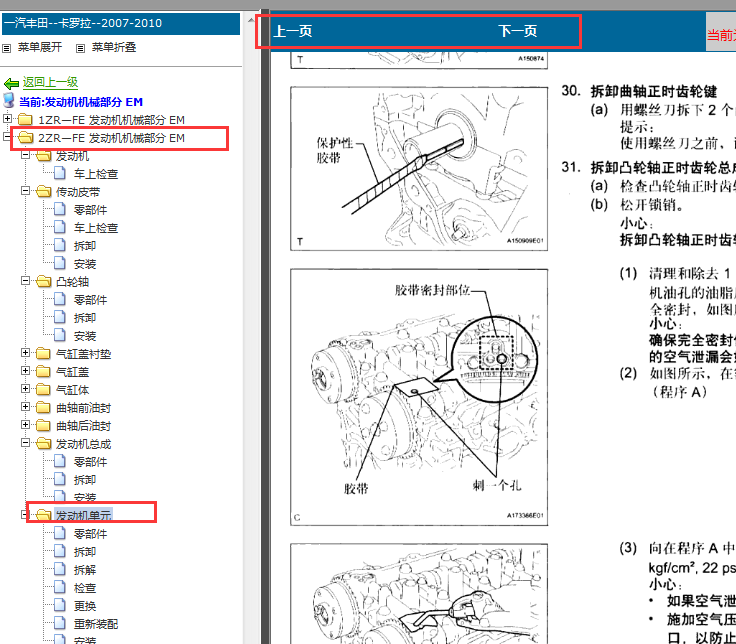This screenshot has height=644, width=736.
Task: Click page icon of 零部件 under 传动皮带
Action: 60,209
